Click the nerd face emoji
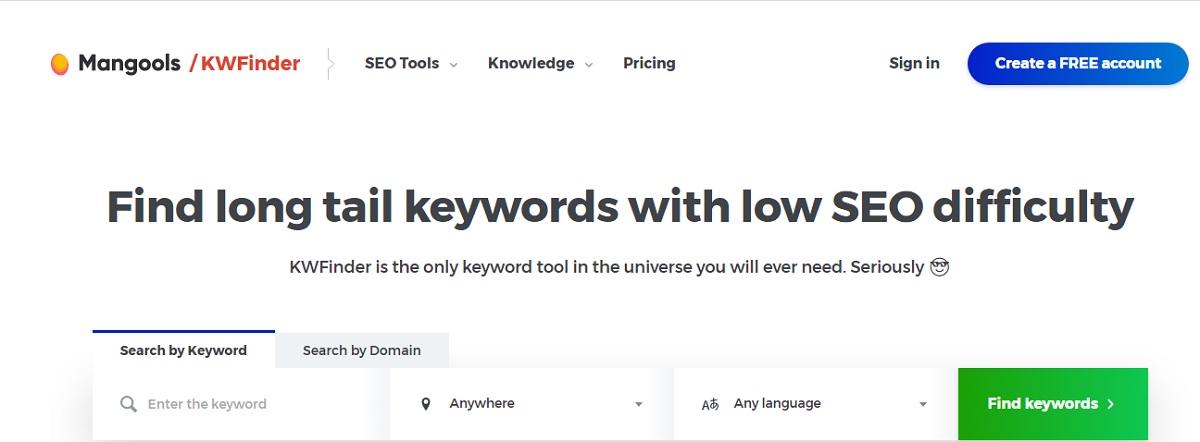This screenshot has height=442, width=1200. pyautogui.click(x=939, y=268)
